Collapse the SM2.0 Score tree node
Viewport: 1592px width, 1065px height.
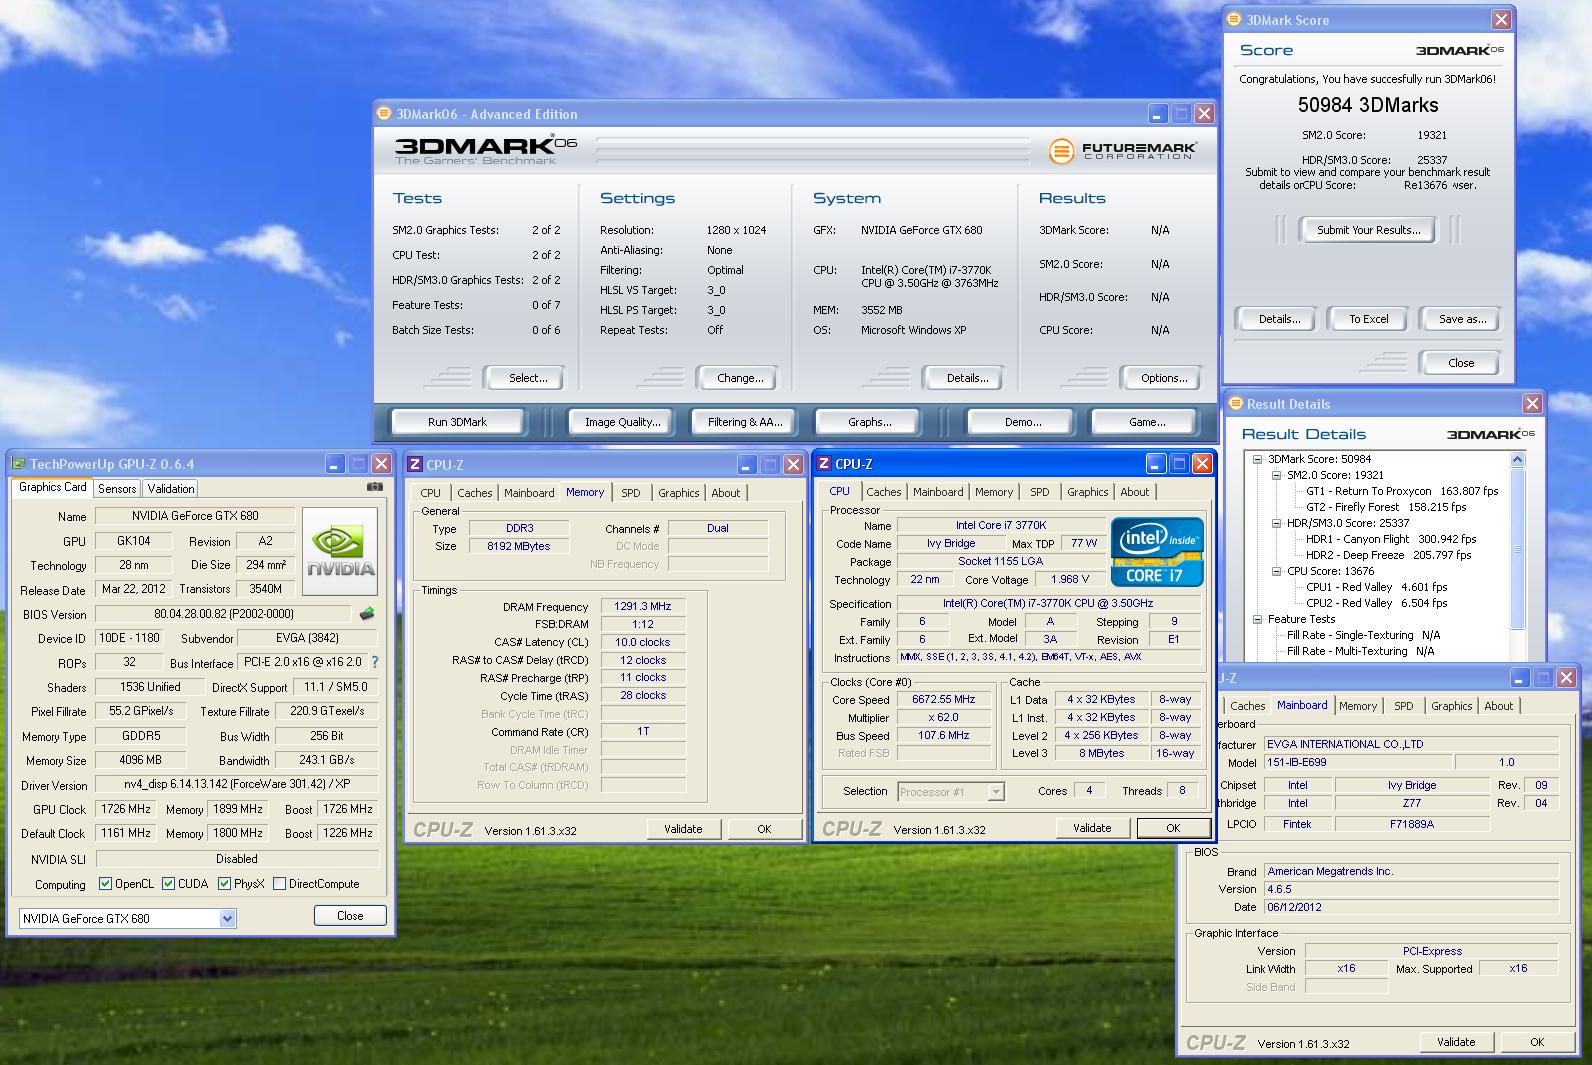coord(1276,476)
